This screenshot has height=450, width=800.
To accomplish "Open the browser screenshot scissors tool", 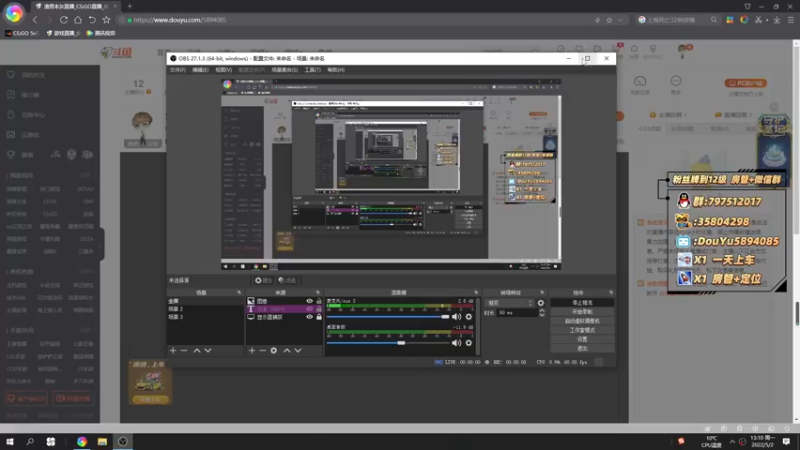I will (759, 20).
